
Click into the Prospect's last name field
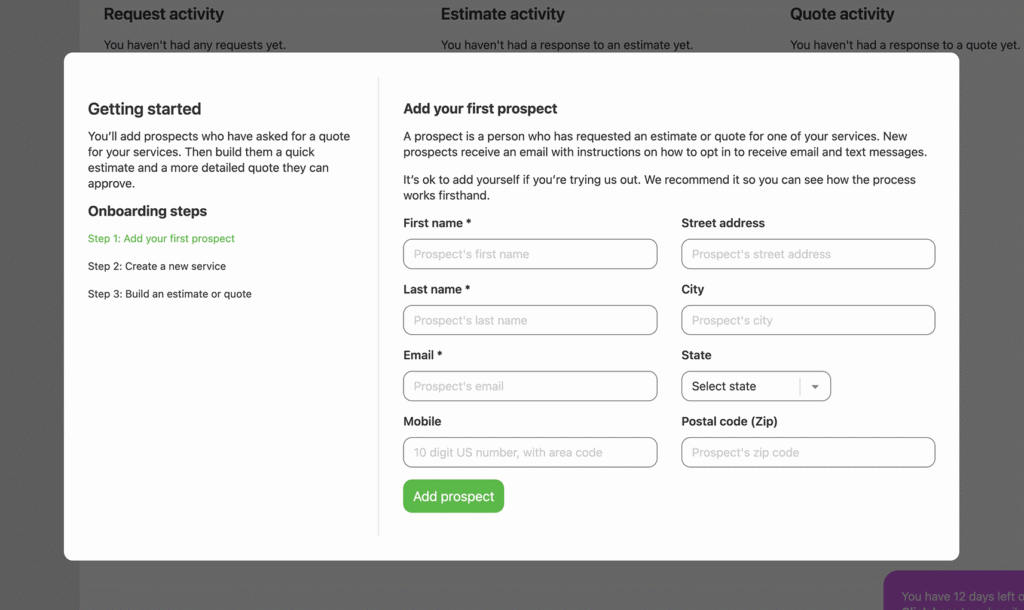[530, 320]
